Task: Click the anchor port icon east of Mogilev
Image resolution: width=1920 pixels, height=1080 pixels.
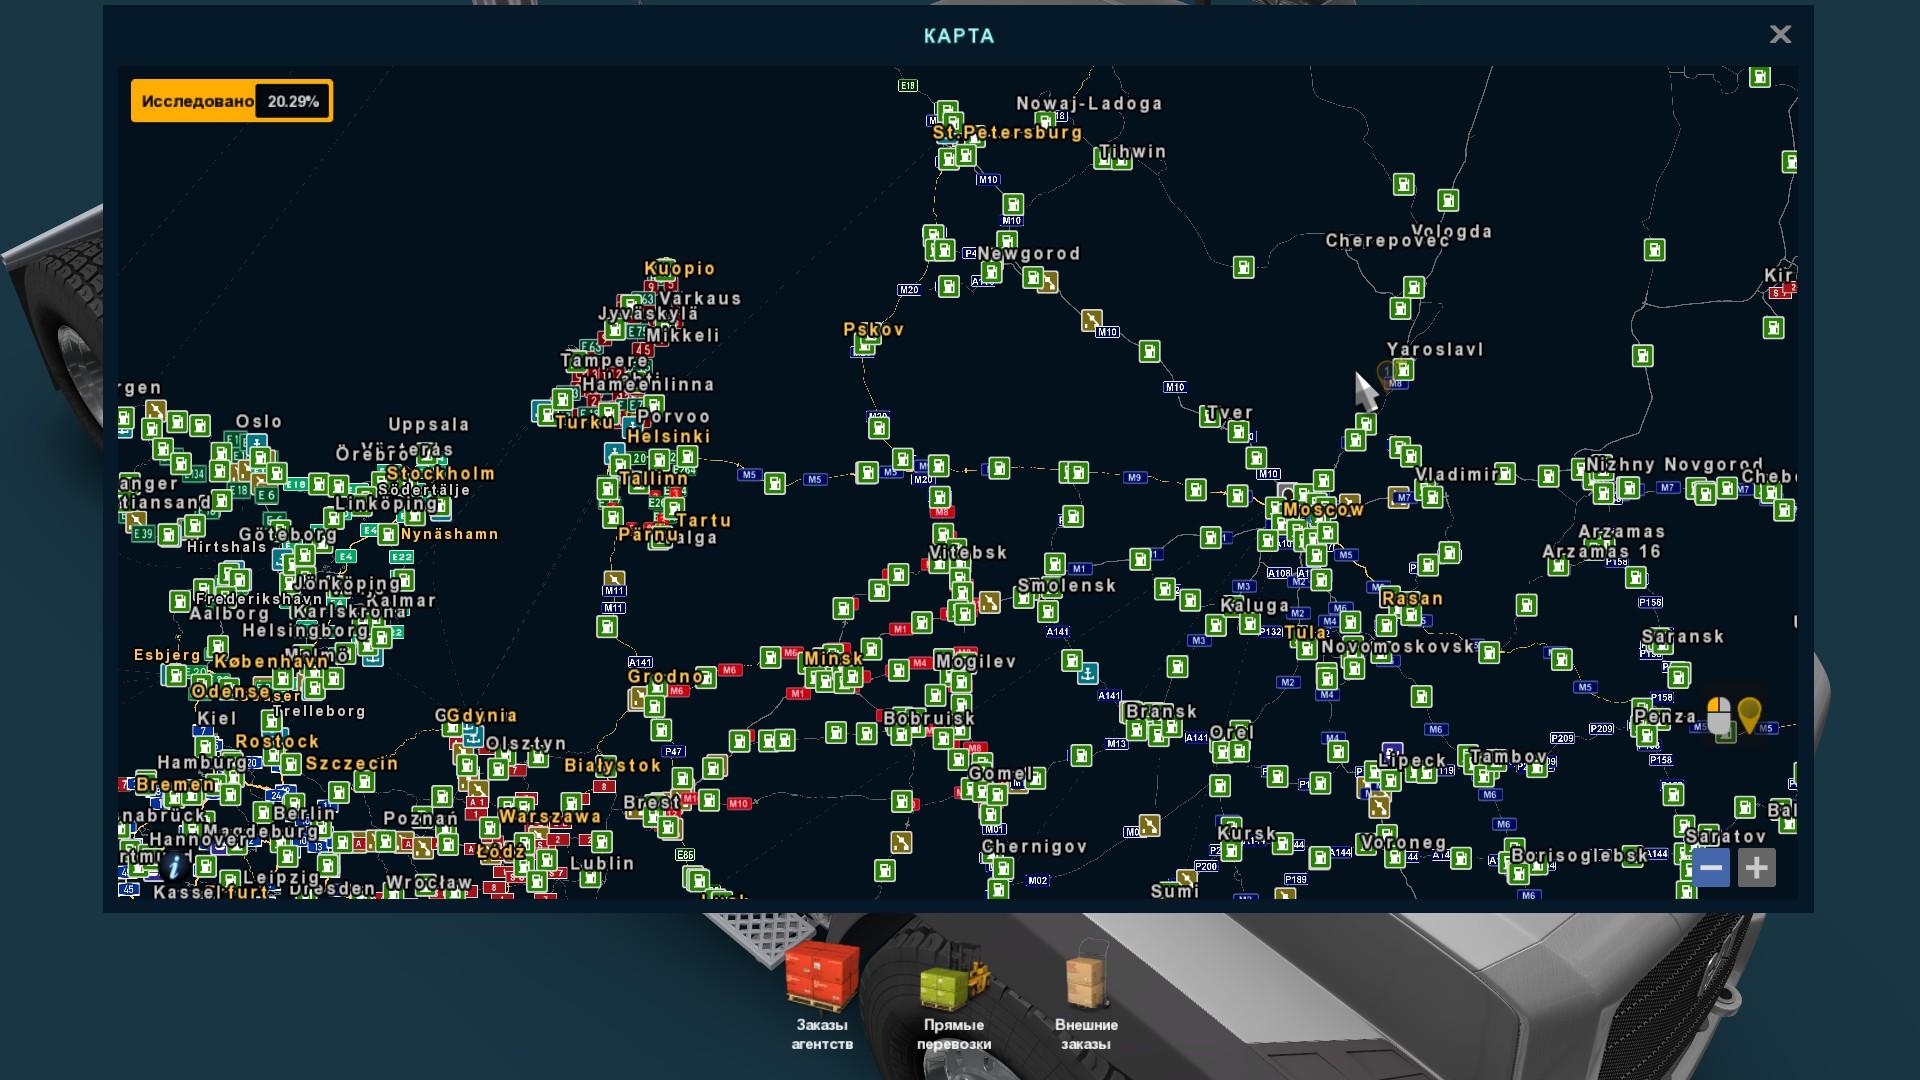Action: coord(1088,673)
